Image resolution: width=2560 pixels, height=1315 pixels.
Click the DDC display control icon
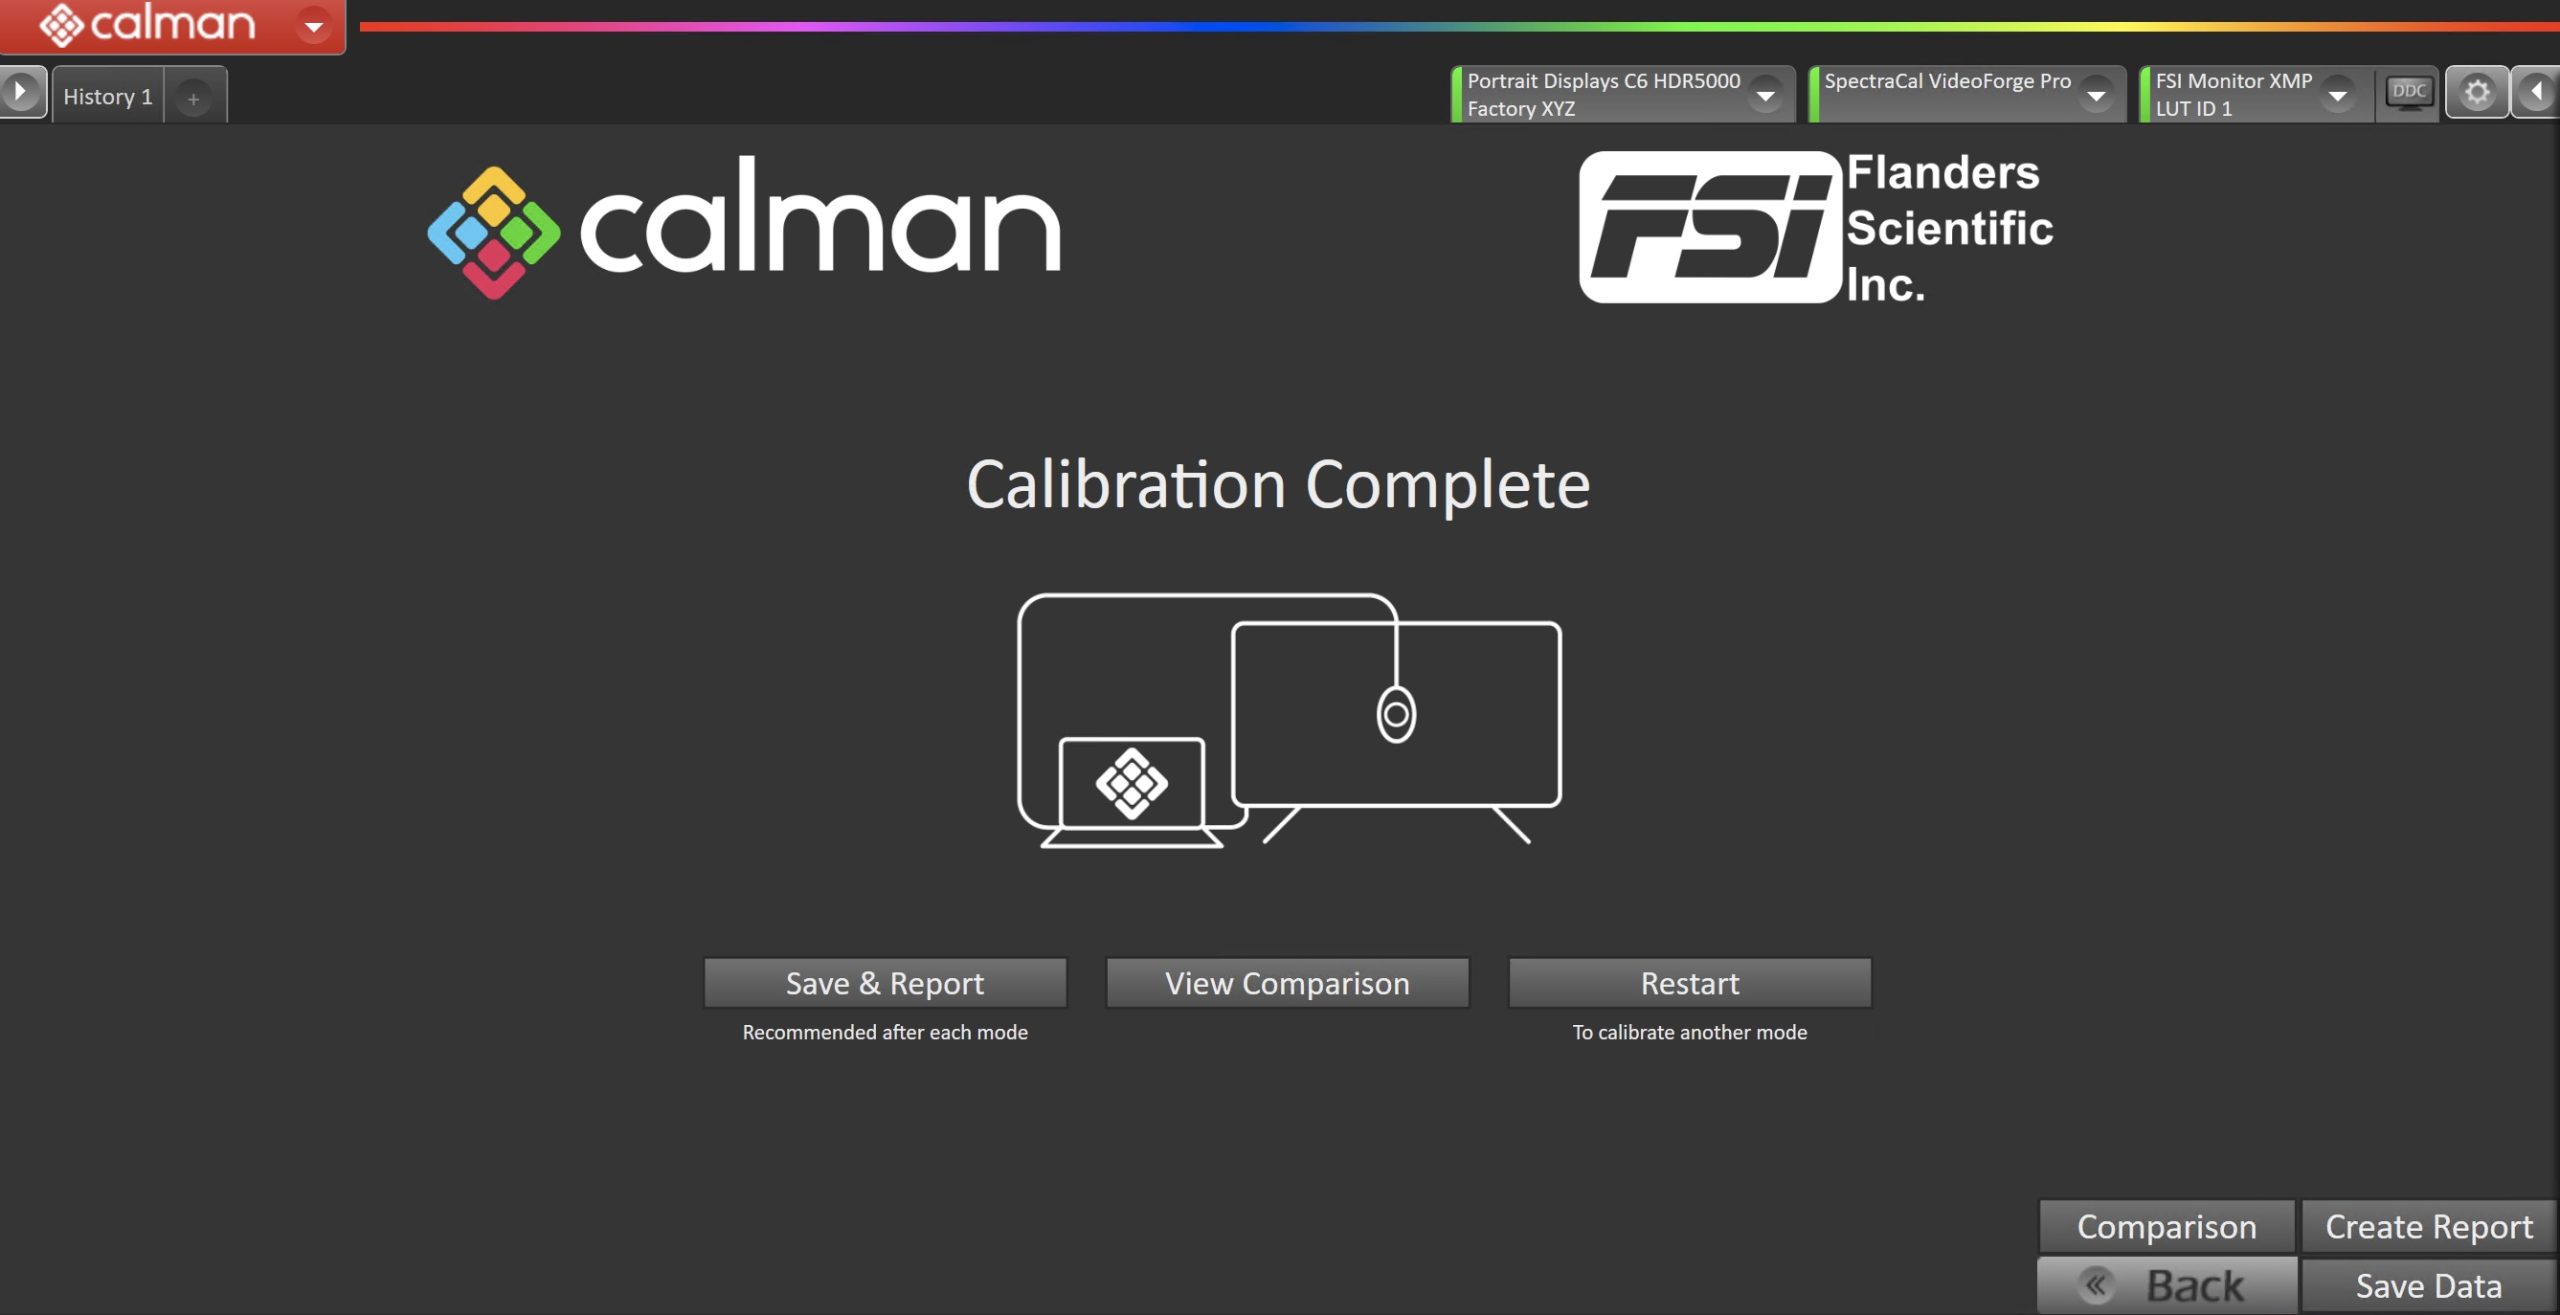(2408, 93)
